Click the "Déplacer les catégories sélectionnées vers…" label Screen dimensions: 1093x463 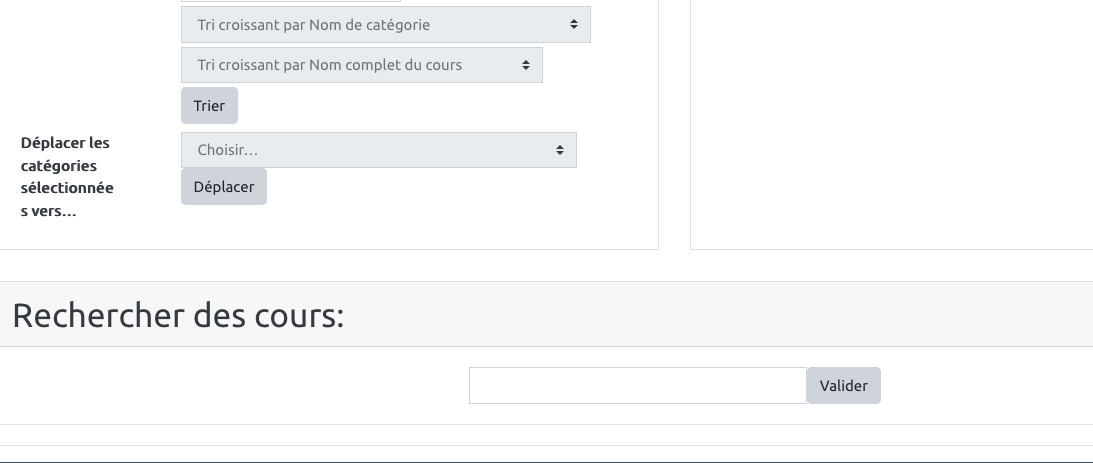coord(67,176)
